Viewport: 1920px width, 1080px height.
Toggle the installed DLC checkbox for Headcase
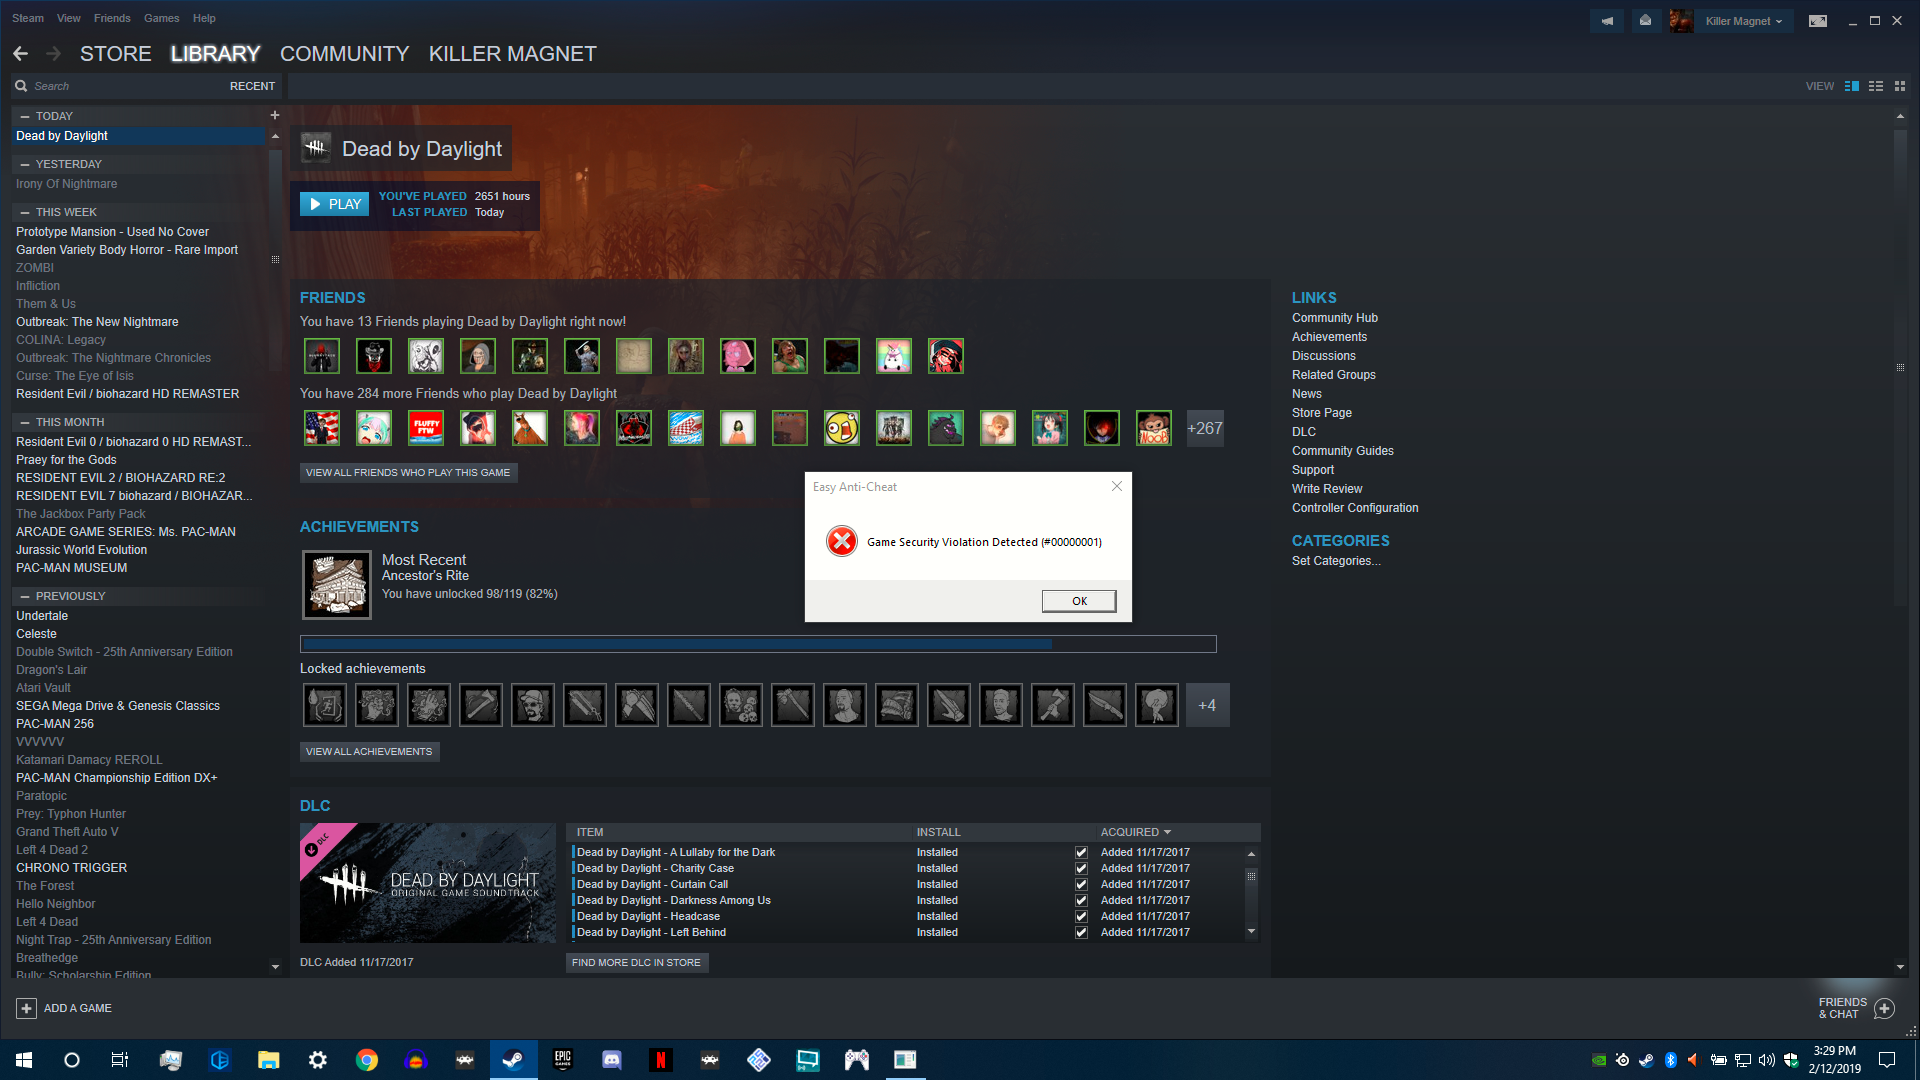pos(1081,915)
